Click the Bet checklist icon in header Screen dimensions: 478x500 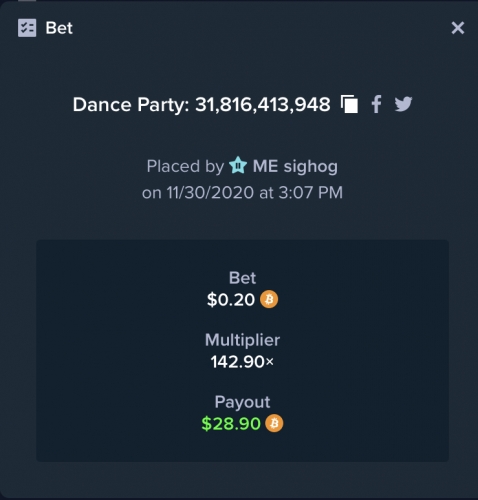pos(27,28)
